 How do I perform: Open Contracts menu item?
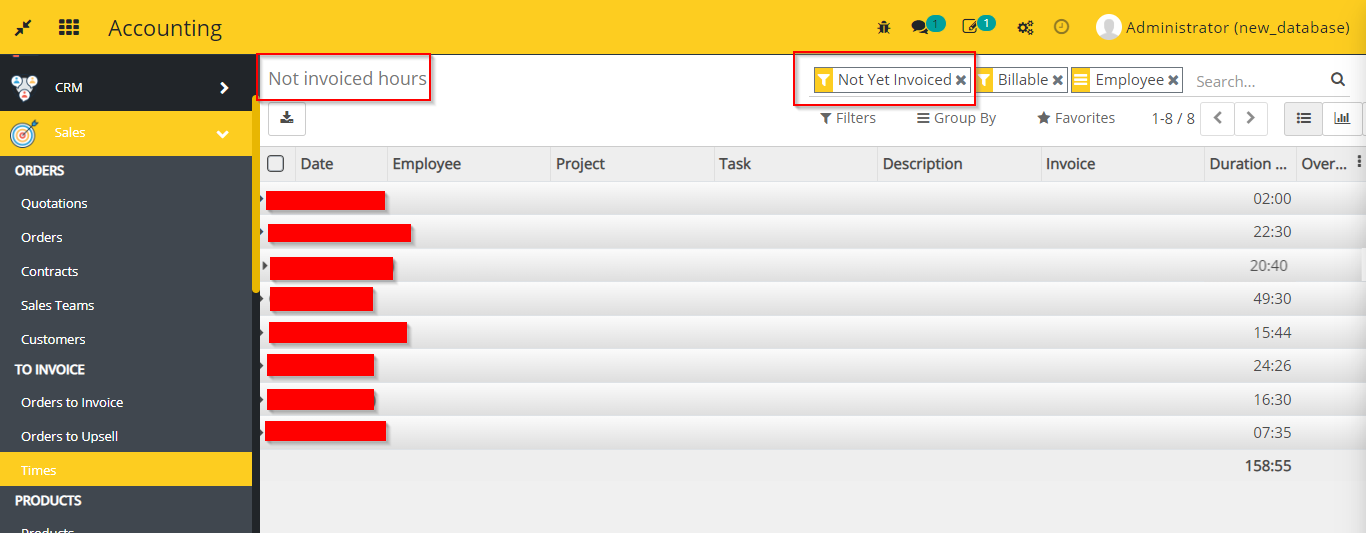50,271
